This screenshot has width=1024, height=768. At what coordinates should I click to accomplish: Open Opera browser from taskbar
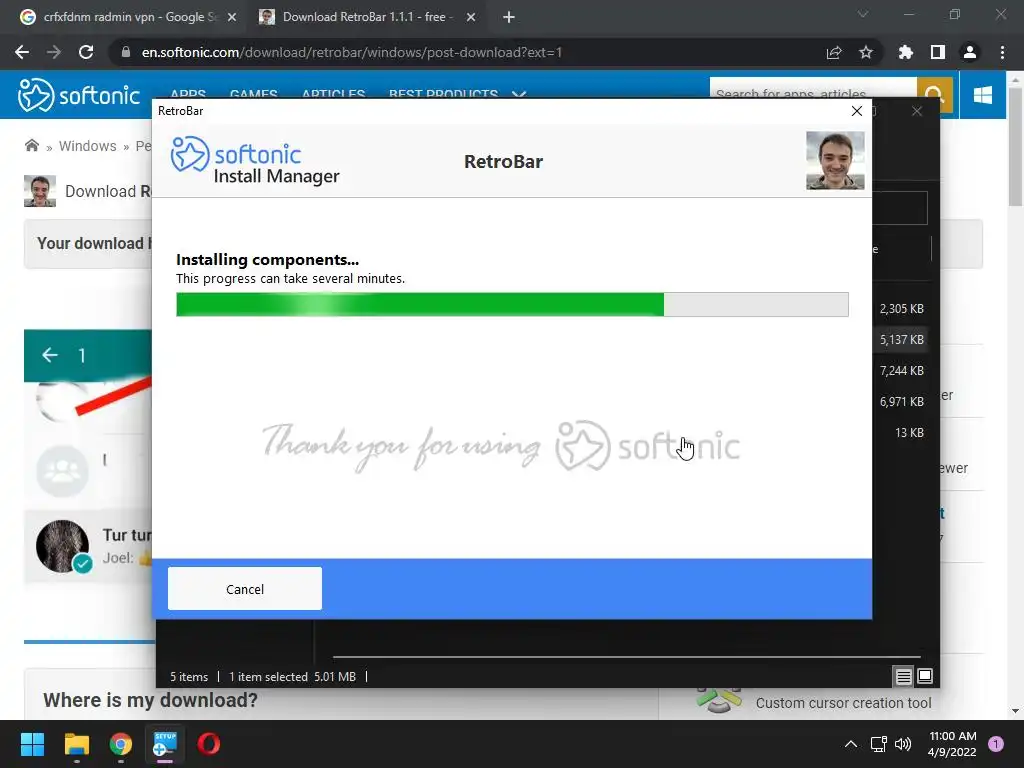click(209, 744)
